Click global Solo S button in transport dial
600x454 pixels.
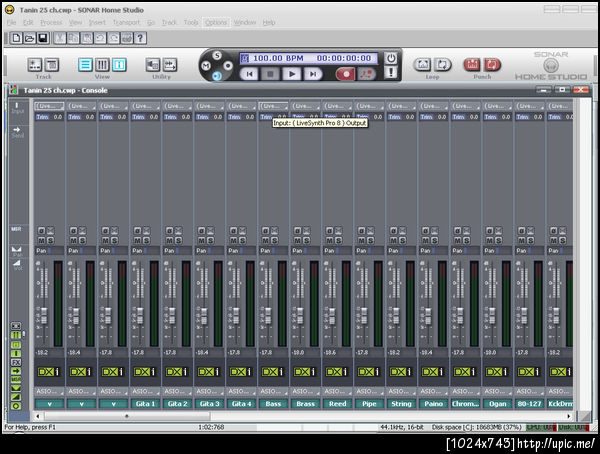click(x=217, y=56)
